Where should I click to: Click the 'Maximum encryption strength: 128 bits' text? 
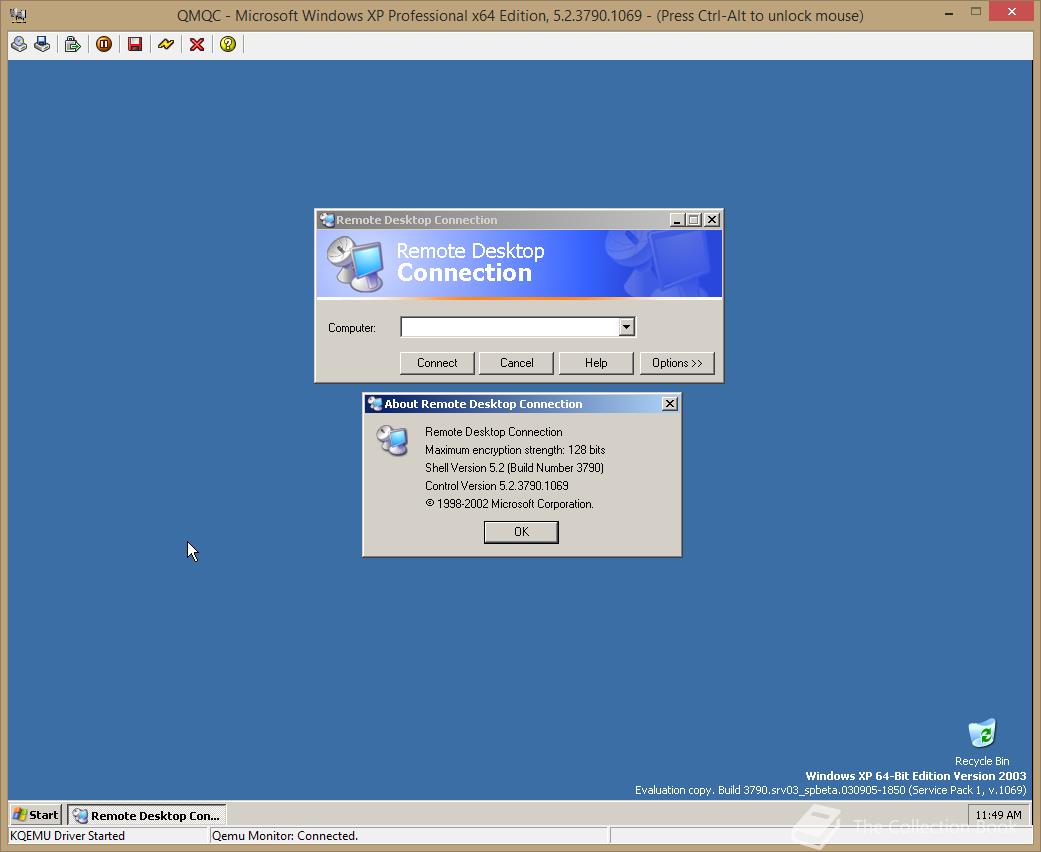(515, 450)
